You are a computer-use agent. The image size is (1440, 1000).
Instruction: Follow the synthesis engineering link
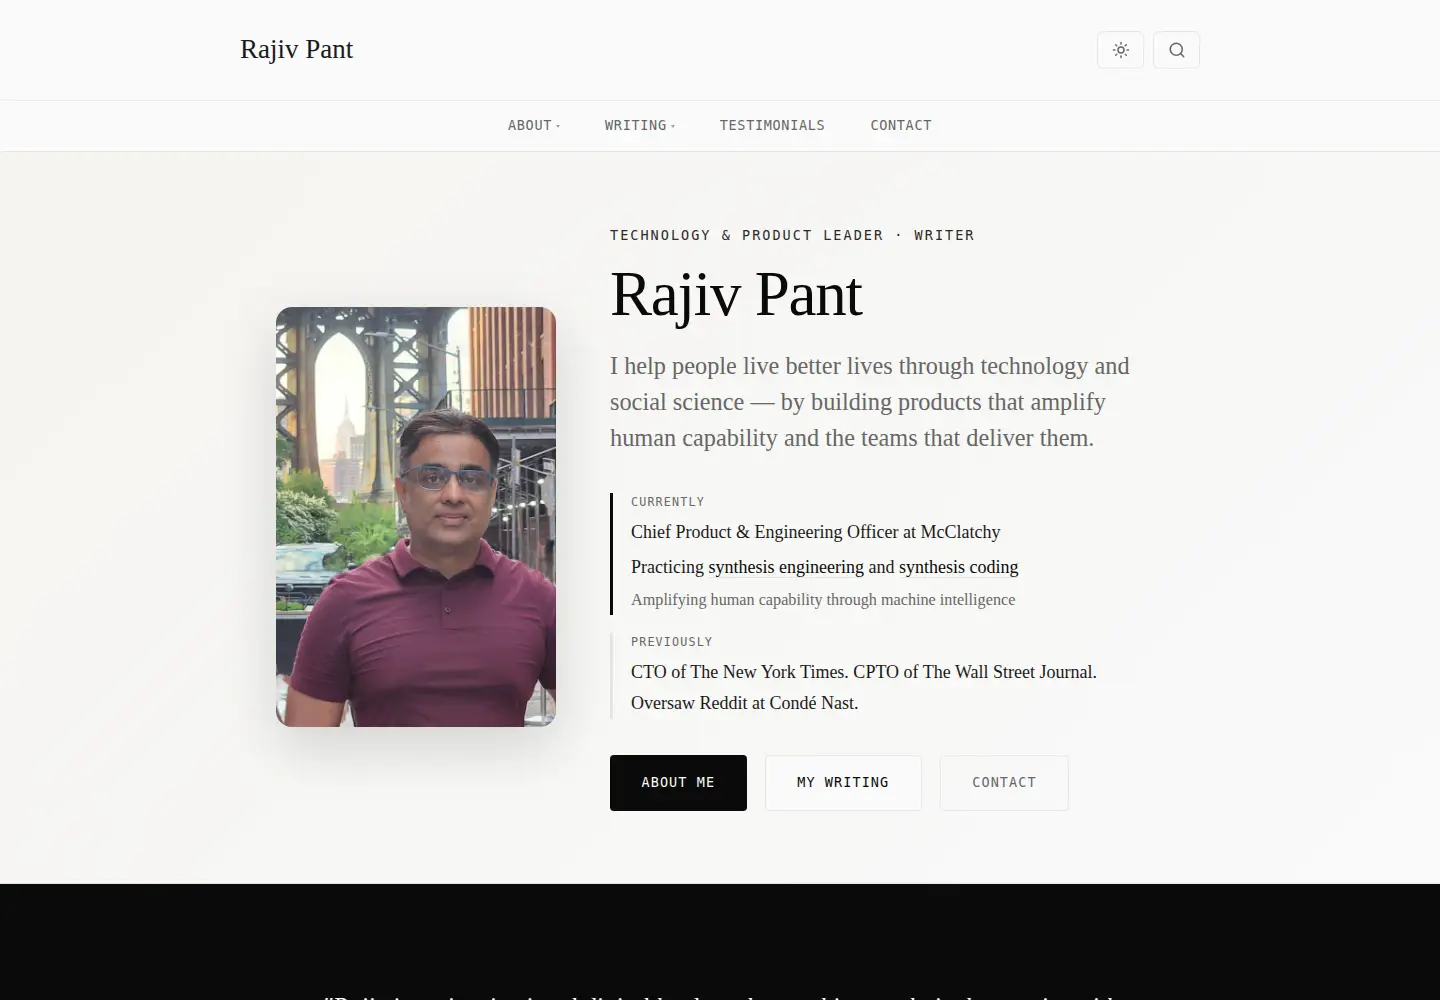click(x=786, y=567)
